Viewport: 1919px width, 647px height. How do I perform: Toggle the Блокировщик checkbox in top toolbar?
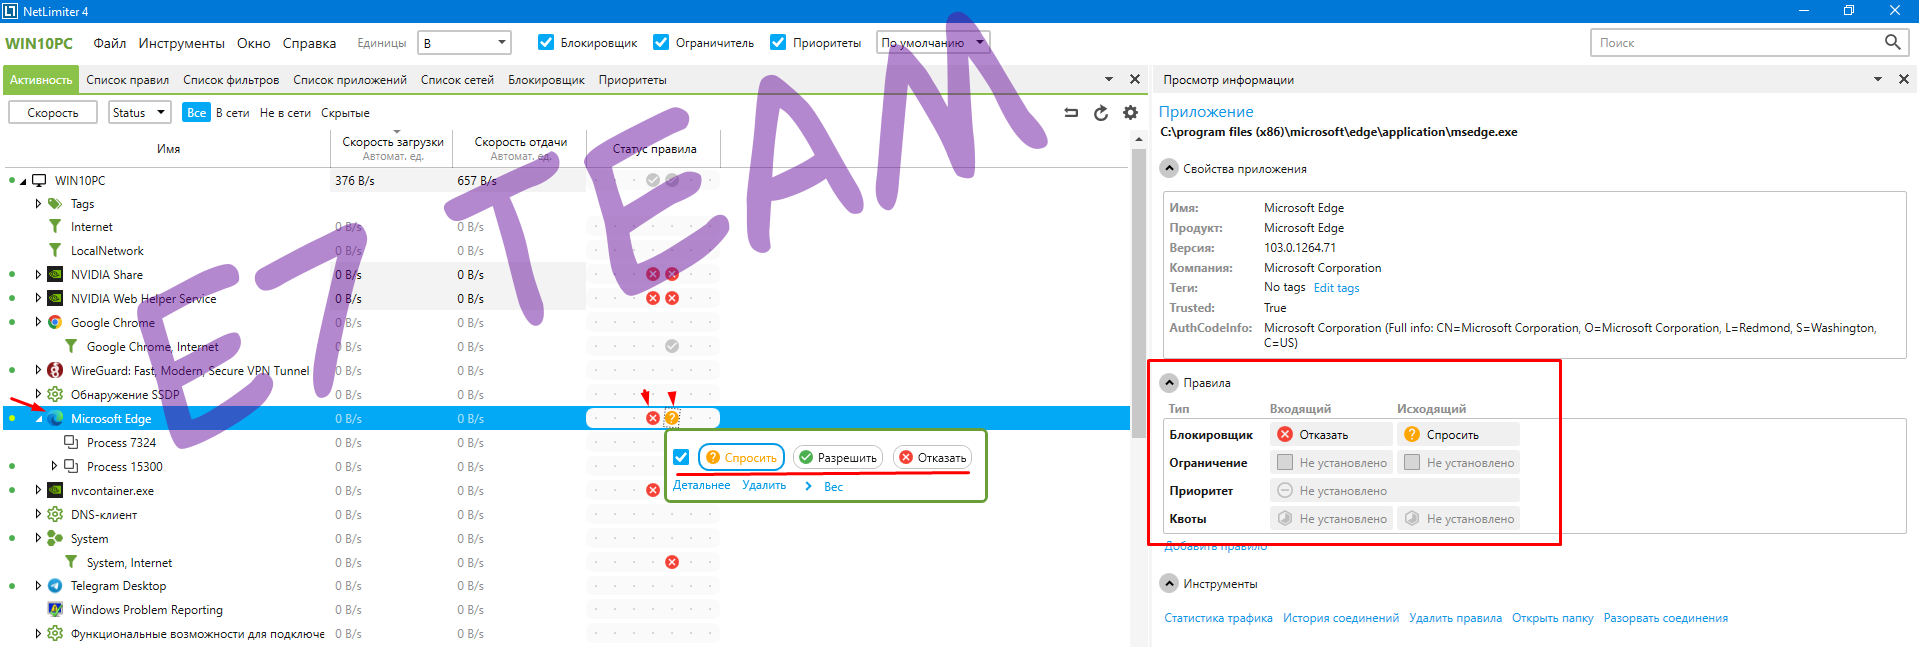click(546, 42)
